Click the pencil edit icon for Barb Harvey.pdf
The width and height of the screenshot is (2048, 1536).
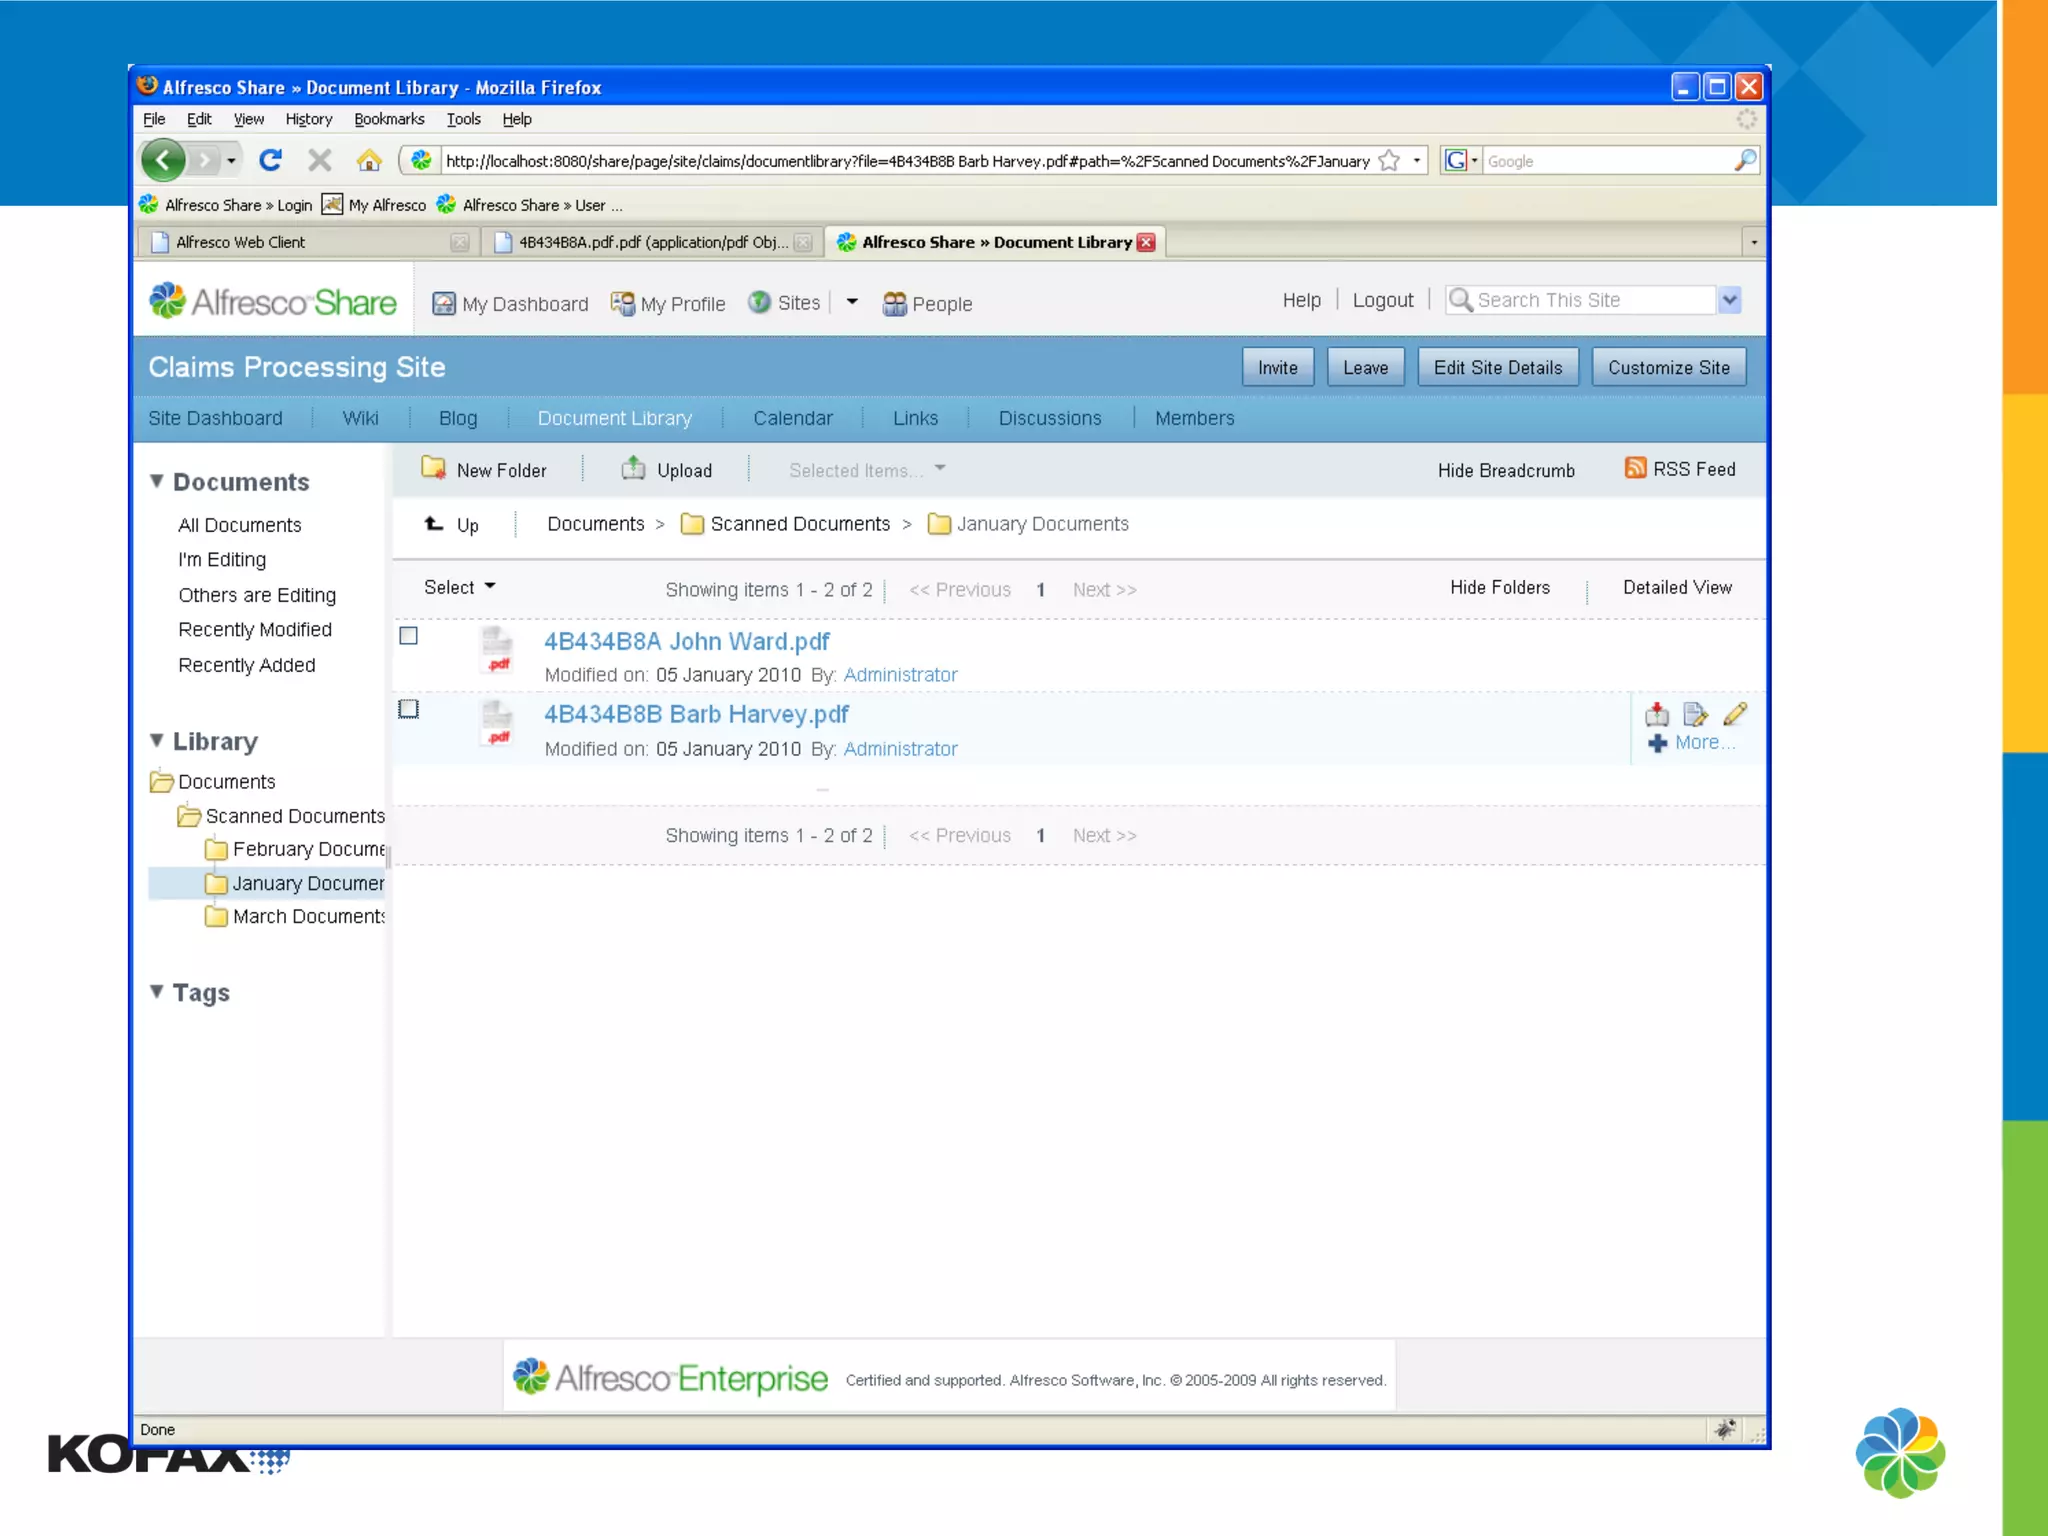point(1735,714)
